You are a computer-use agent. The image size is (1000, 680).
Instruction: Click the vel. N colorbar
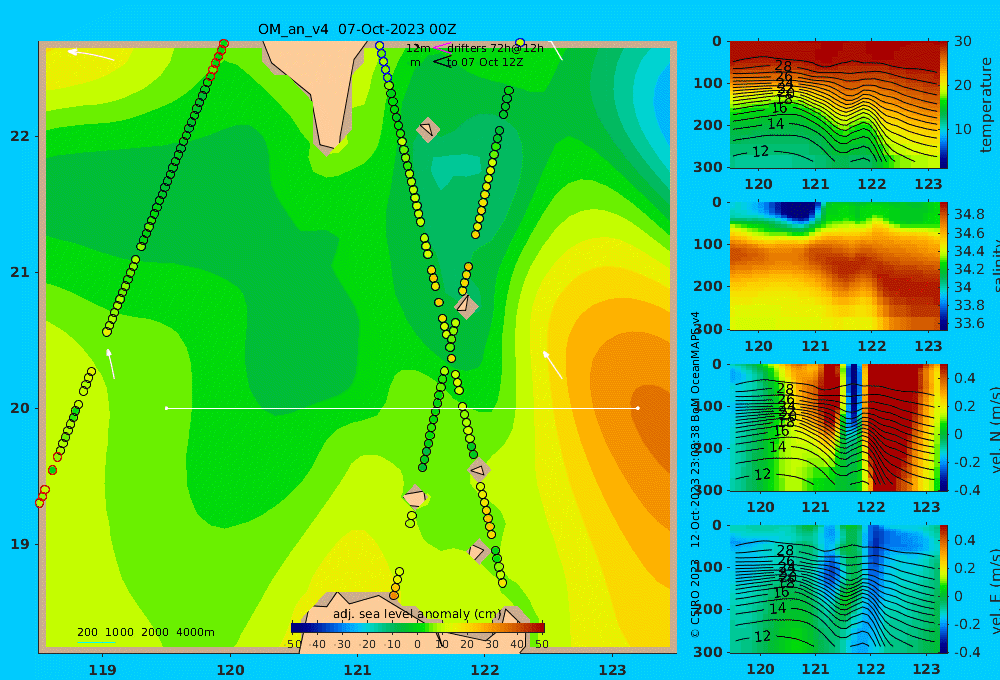tap(944, 427)
